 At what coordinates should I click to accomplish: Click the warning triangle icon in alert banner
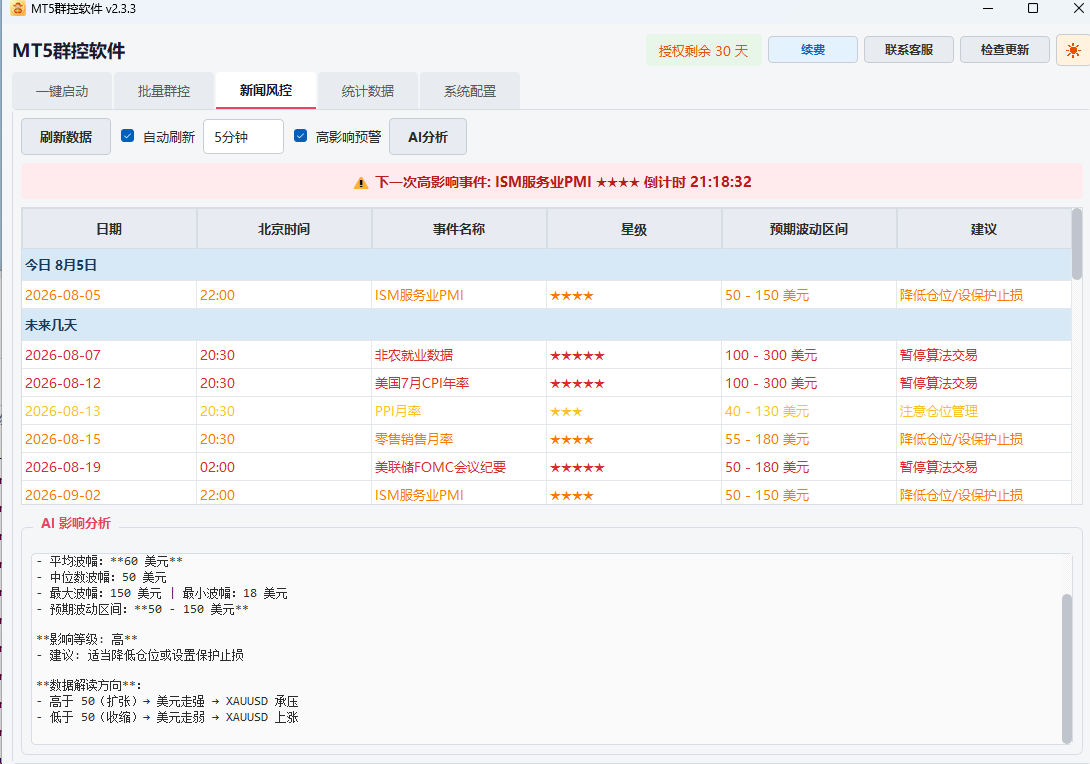click(x=361, y=183)
